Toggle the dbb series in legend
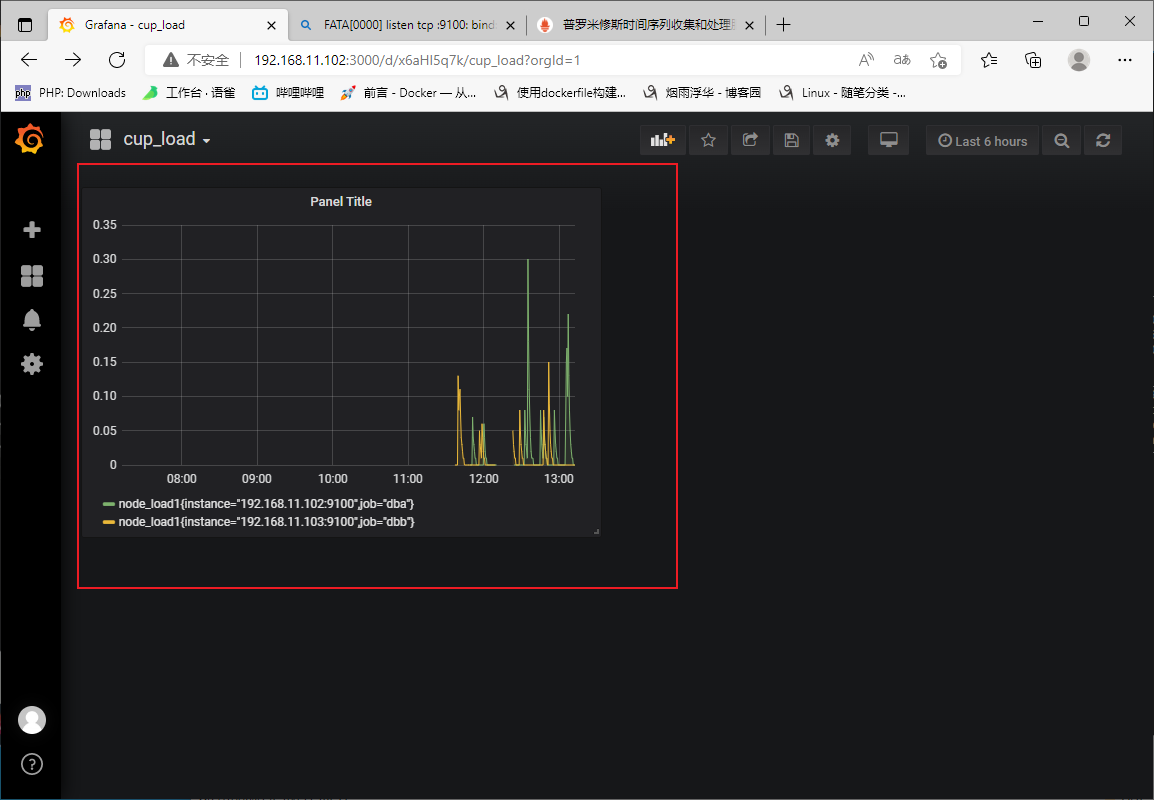Image resolution: width=1154 pixels, height=800 pixels. coord(266,522)
